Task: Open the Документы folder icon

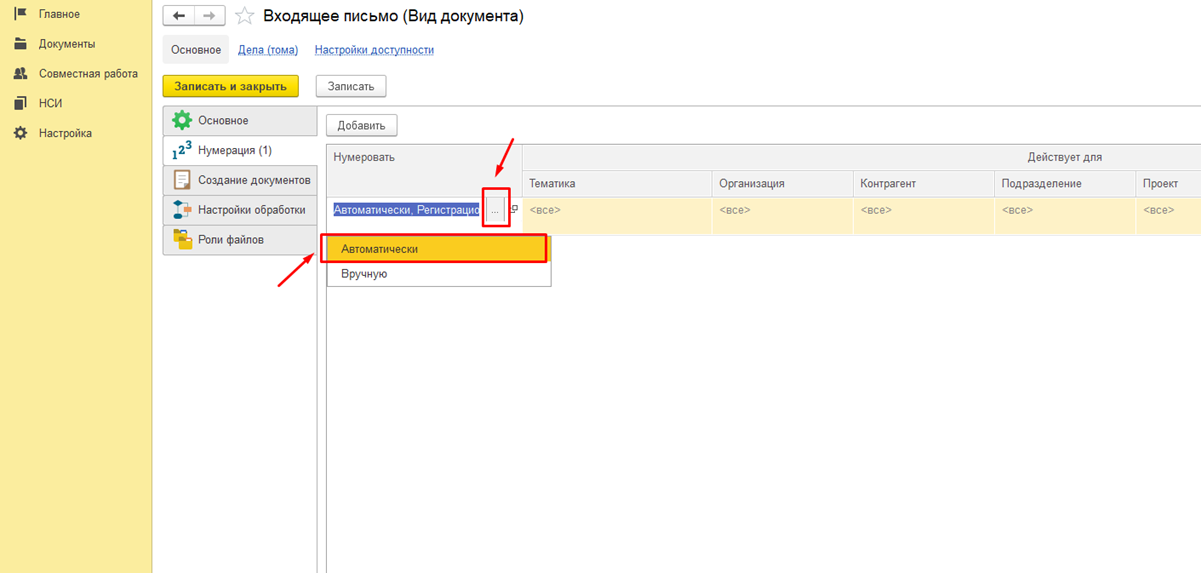Action: coord(20,44)
